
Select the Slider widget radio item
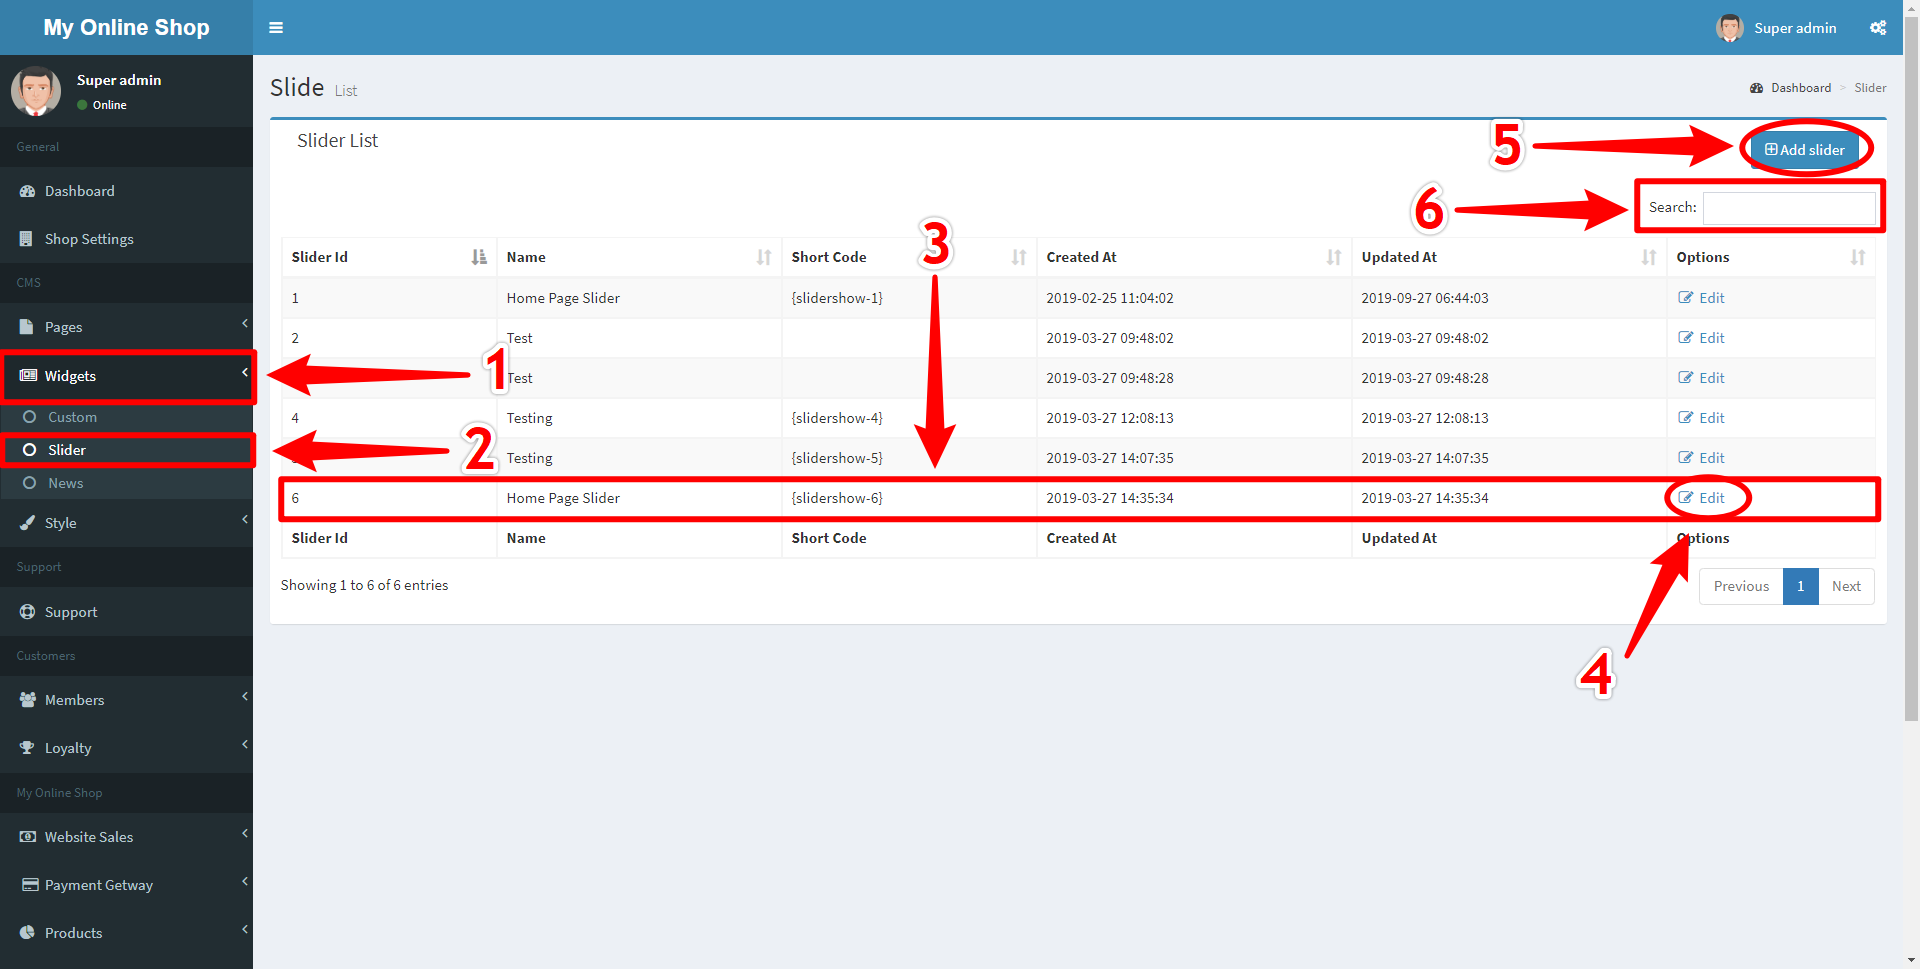point(30,450)
